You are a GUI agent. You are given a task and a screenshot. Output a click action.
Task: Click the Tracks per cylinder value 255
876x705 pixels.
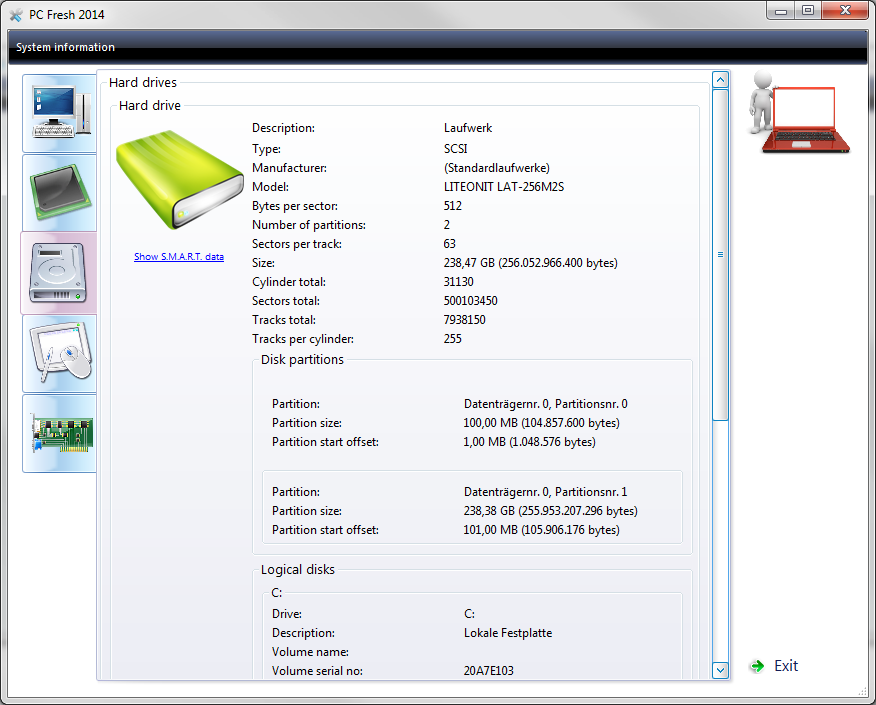[453, 339]
